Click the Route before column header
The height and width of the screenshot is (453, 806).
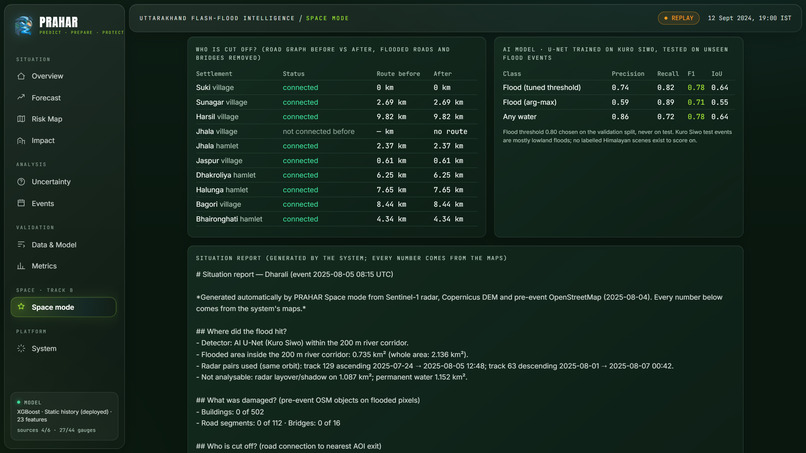click(398, 74)
